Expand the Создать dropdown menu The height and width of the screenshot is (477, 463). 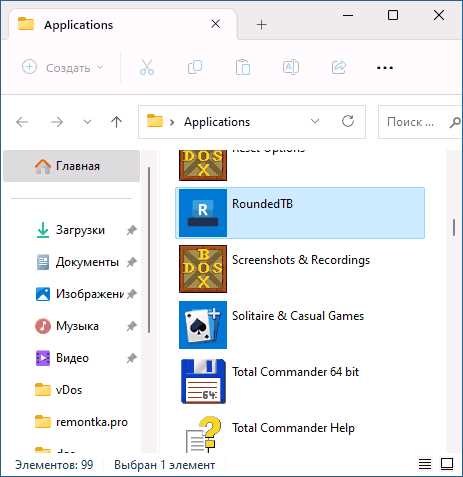coord(100,68)
